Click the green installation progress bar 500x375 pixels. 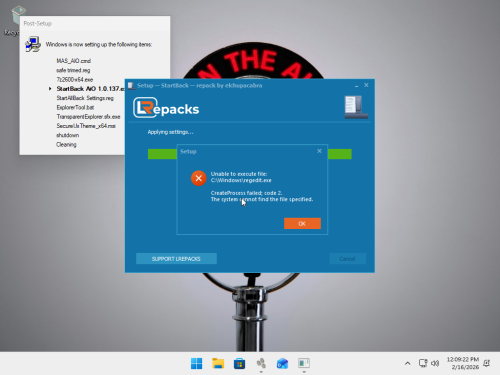coord(250,154)
